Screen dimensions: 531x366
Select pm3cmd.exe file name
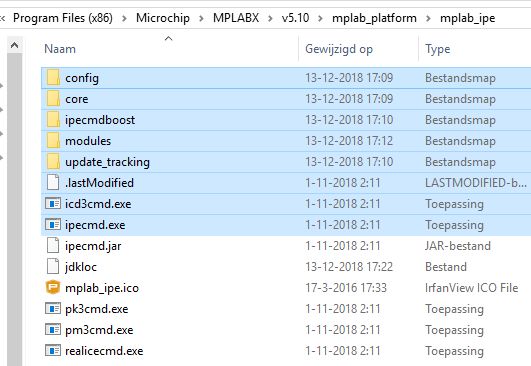99,330
